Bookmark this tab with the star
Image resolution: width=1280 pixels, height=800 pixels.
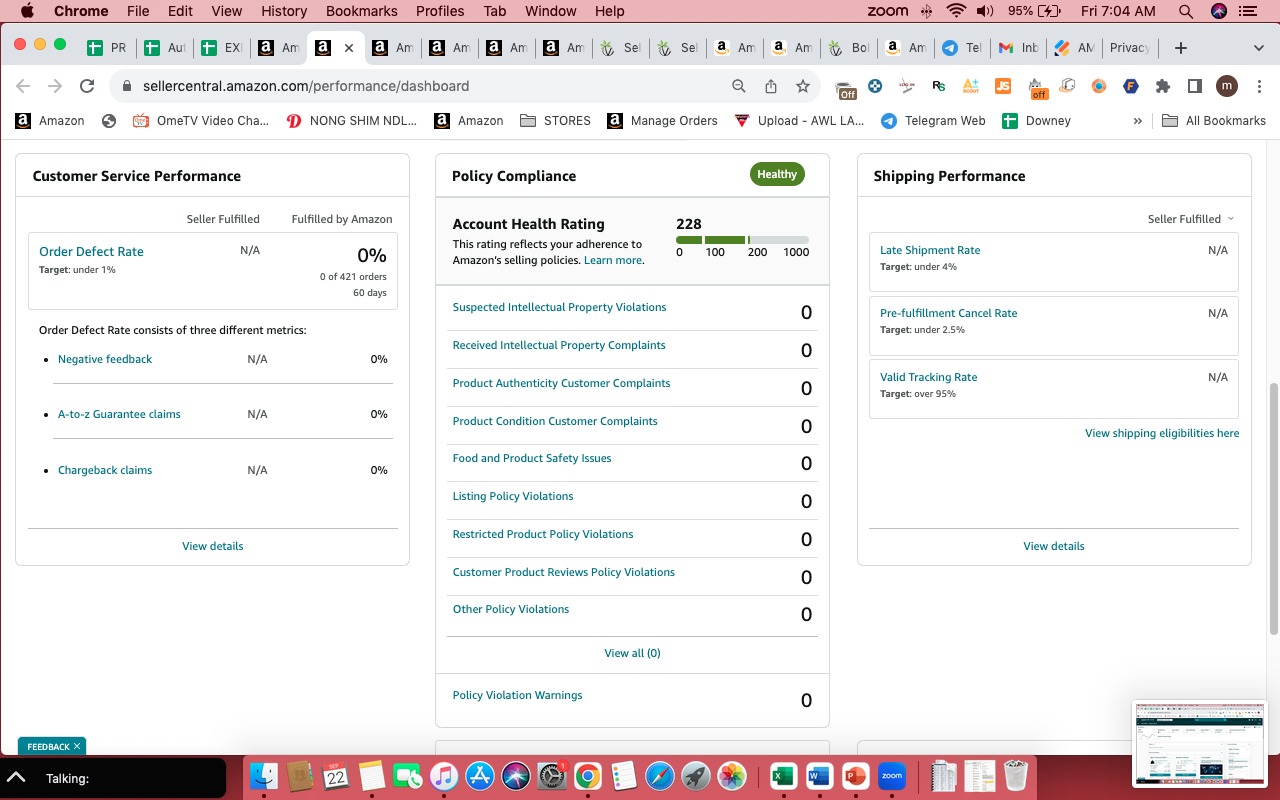[x=803, y=86]
